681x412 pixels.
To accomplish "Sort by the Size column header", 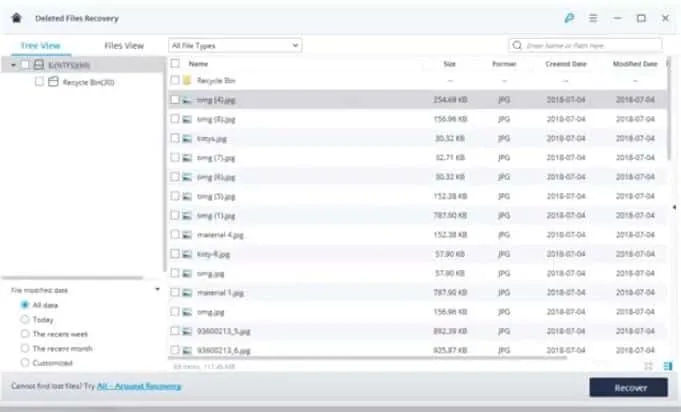I will tap(450, 64).
